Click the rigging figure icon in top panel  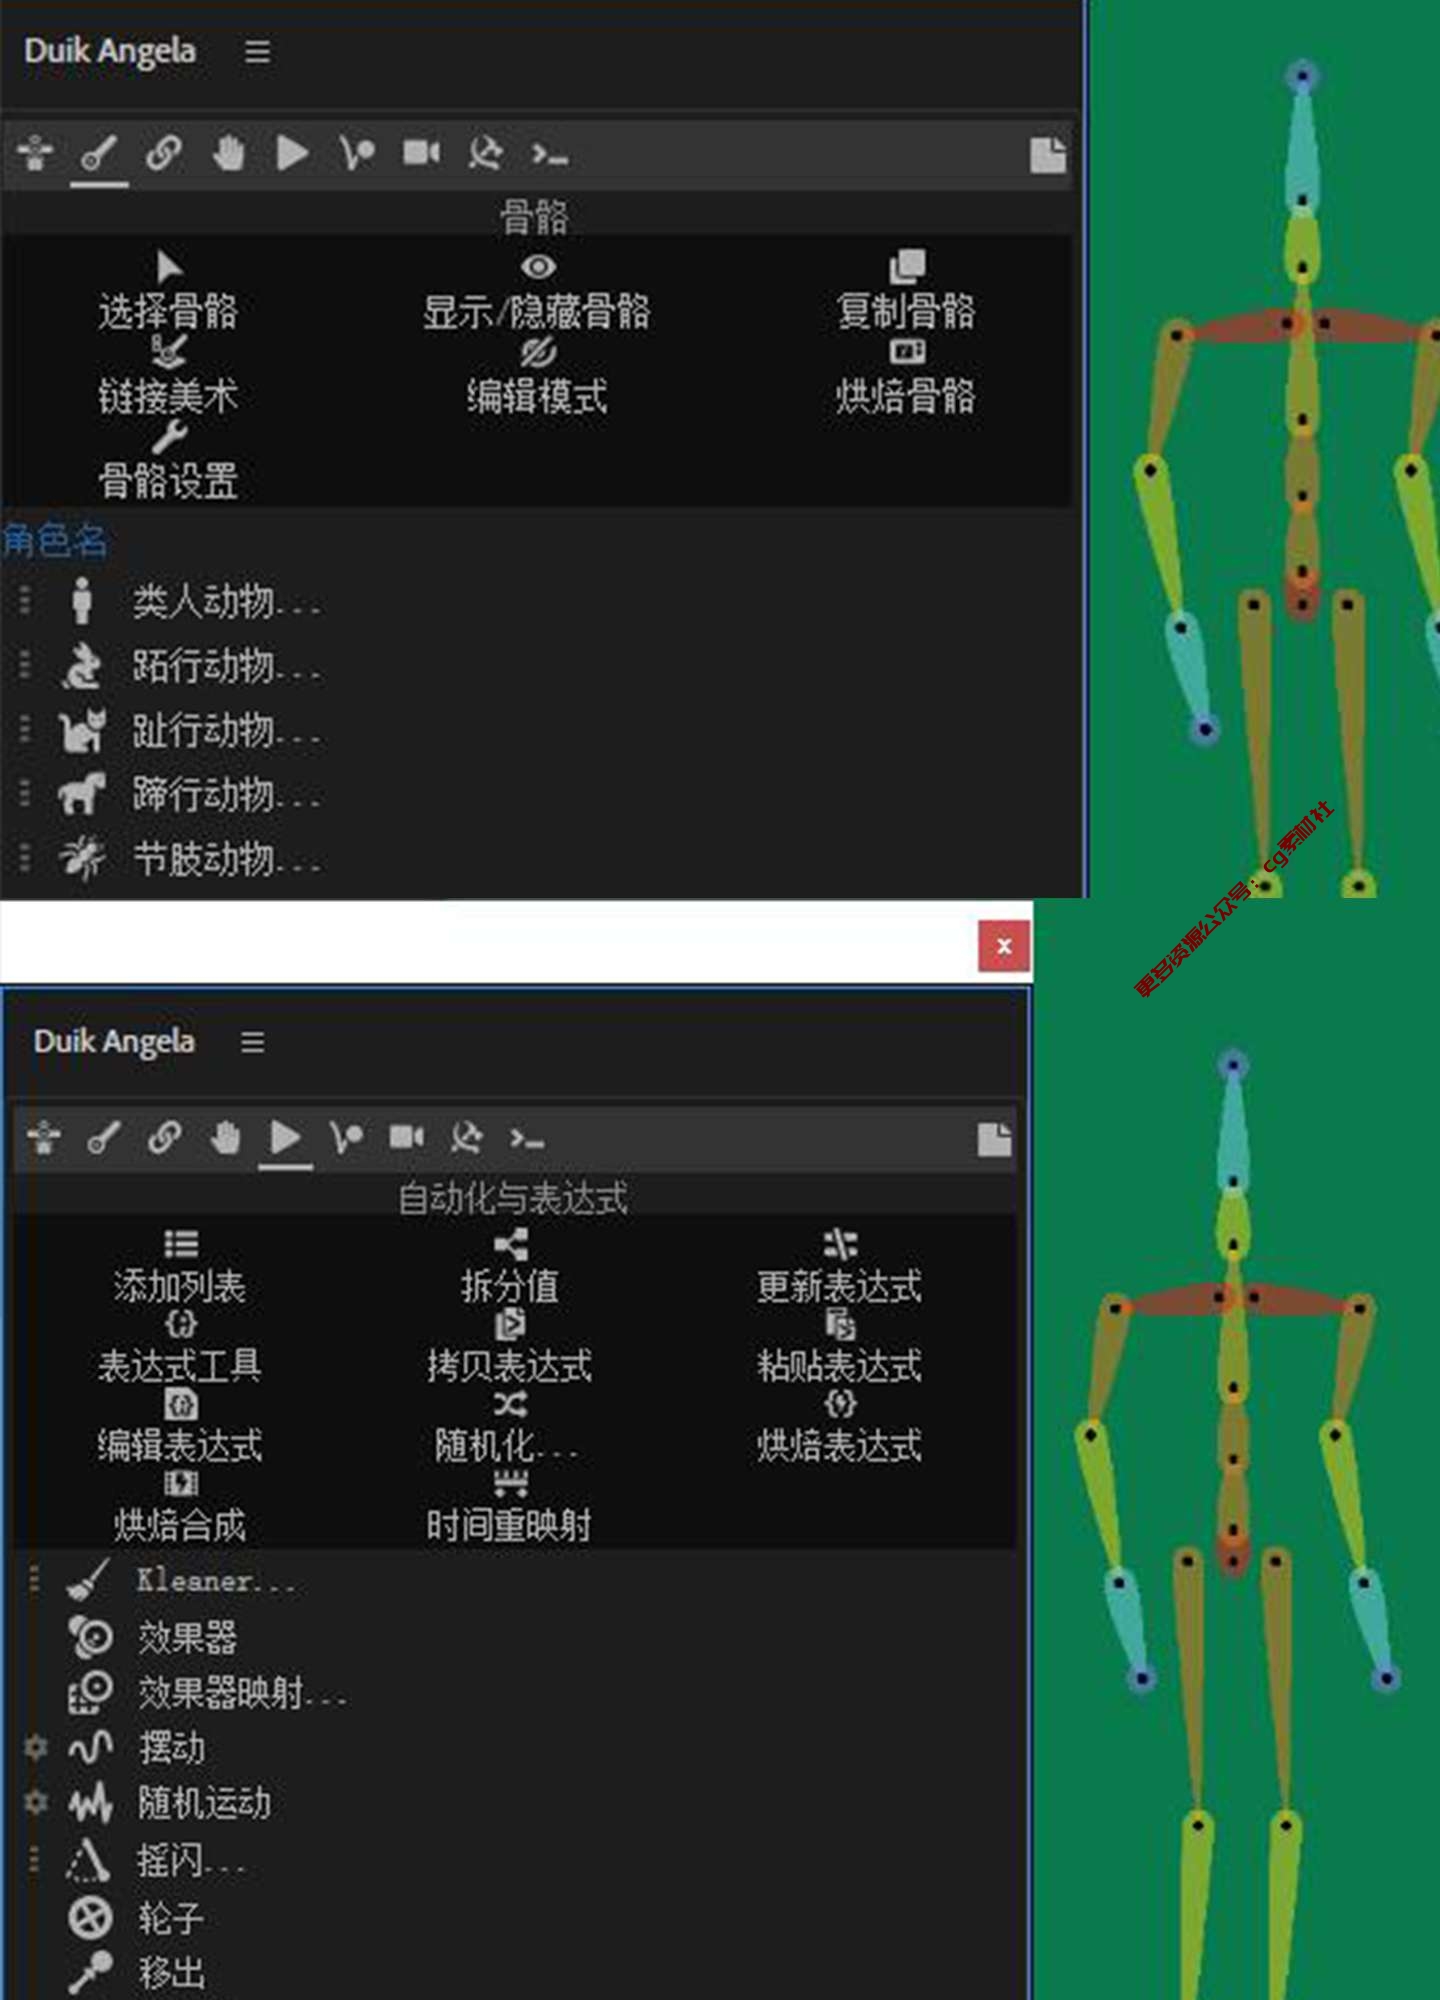coord(35,153)
